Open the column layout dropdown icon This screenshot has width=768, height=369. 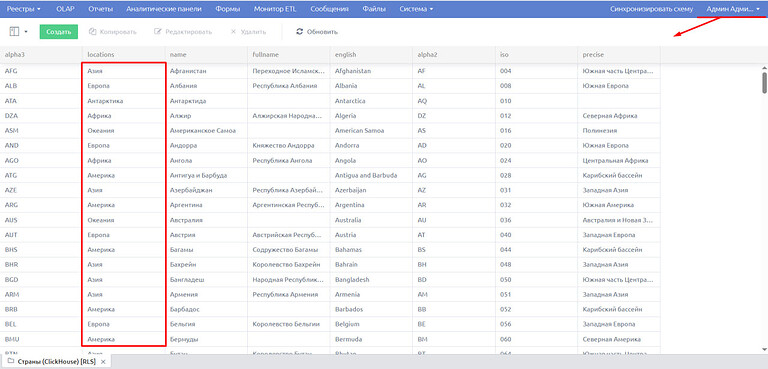point(18,31)
